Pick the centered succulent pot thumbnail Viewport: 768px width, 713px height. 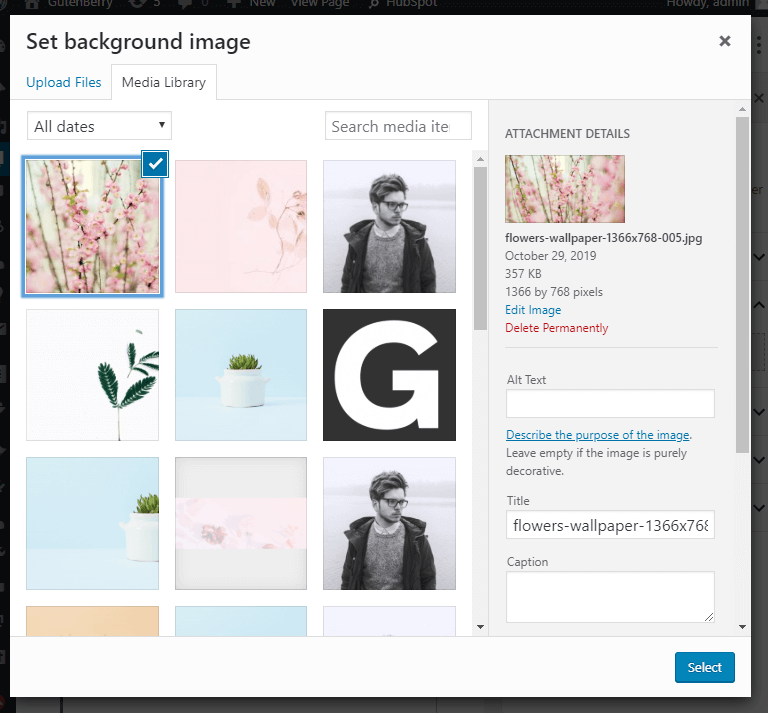click(x=241, y=375)
